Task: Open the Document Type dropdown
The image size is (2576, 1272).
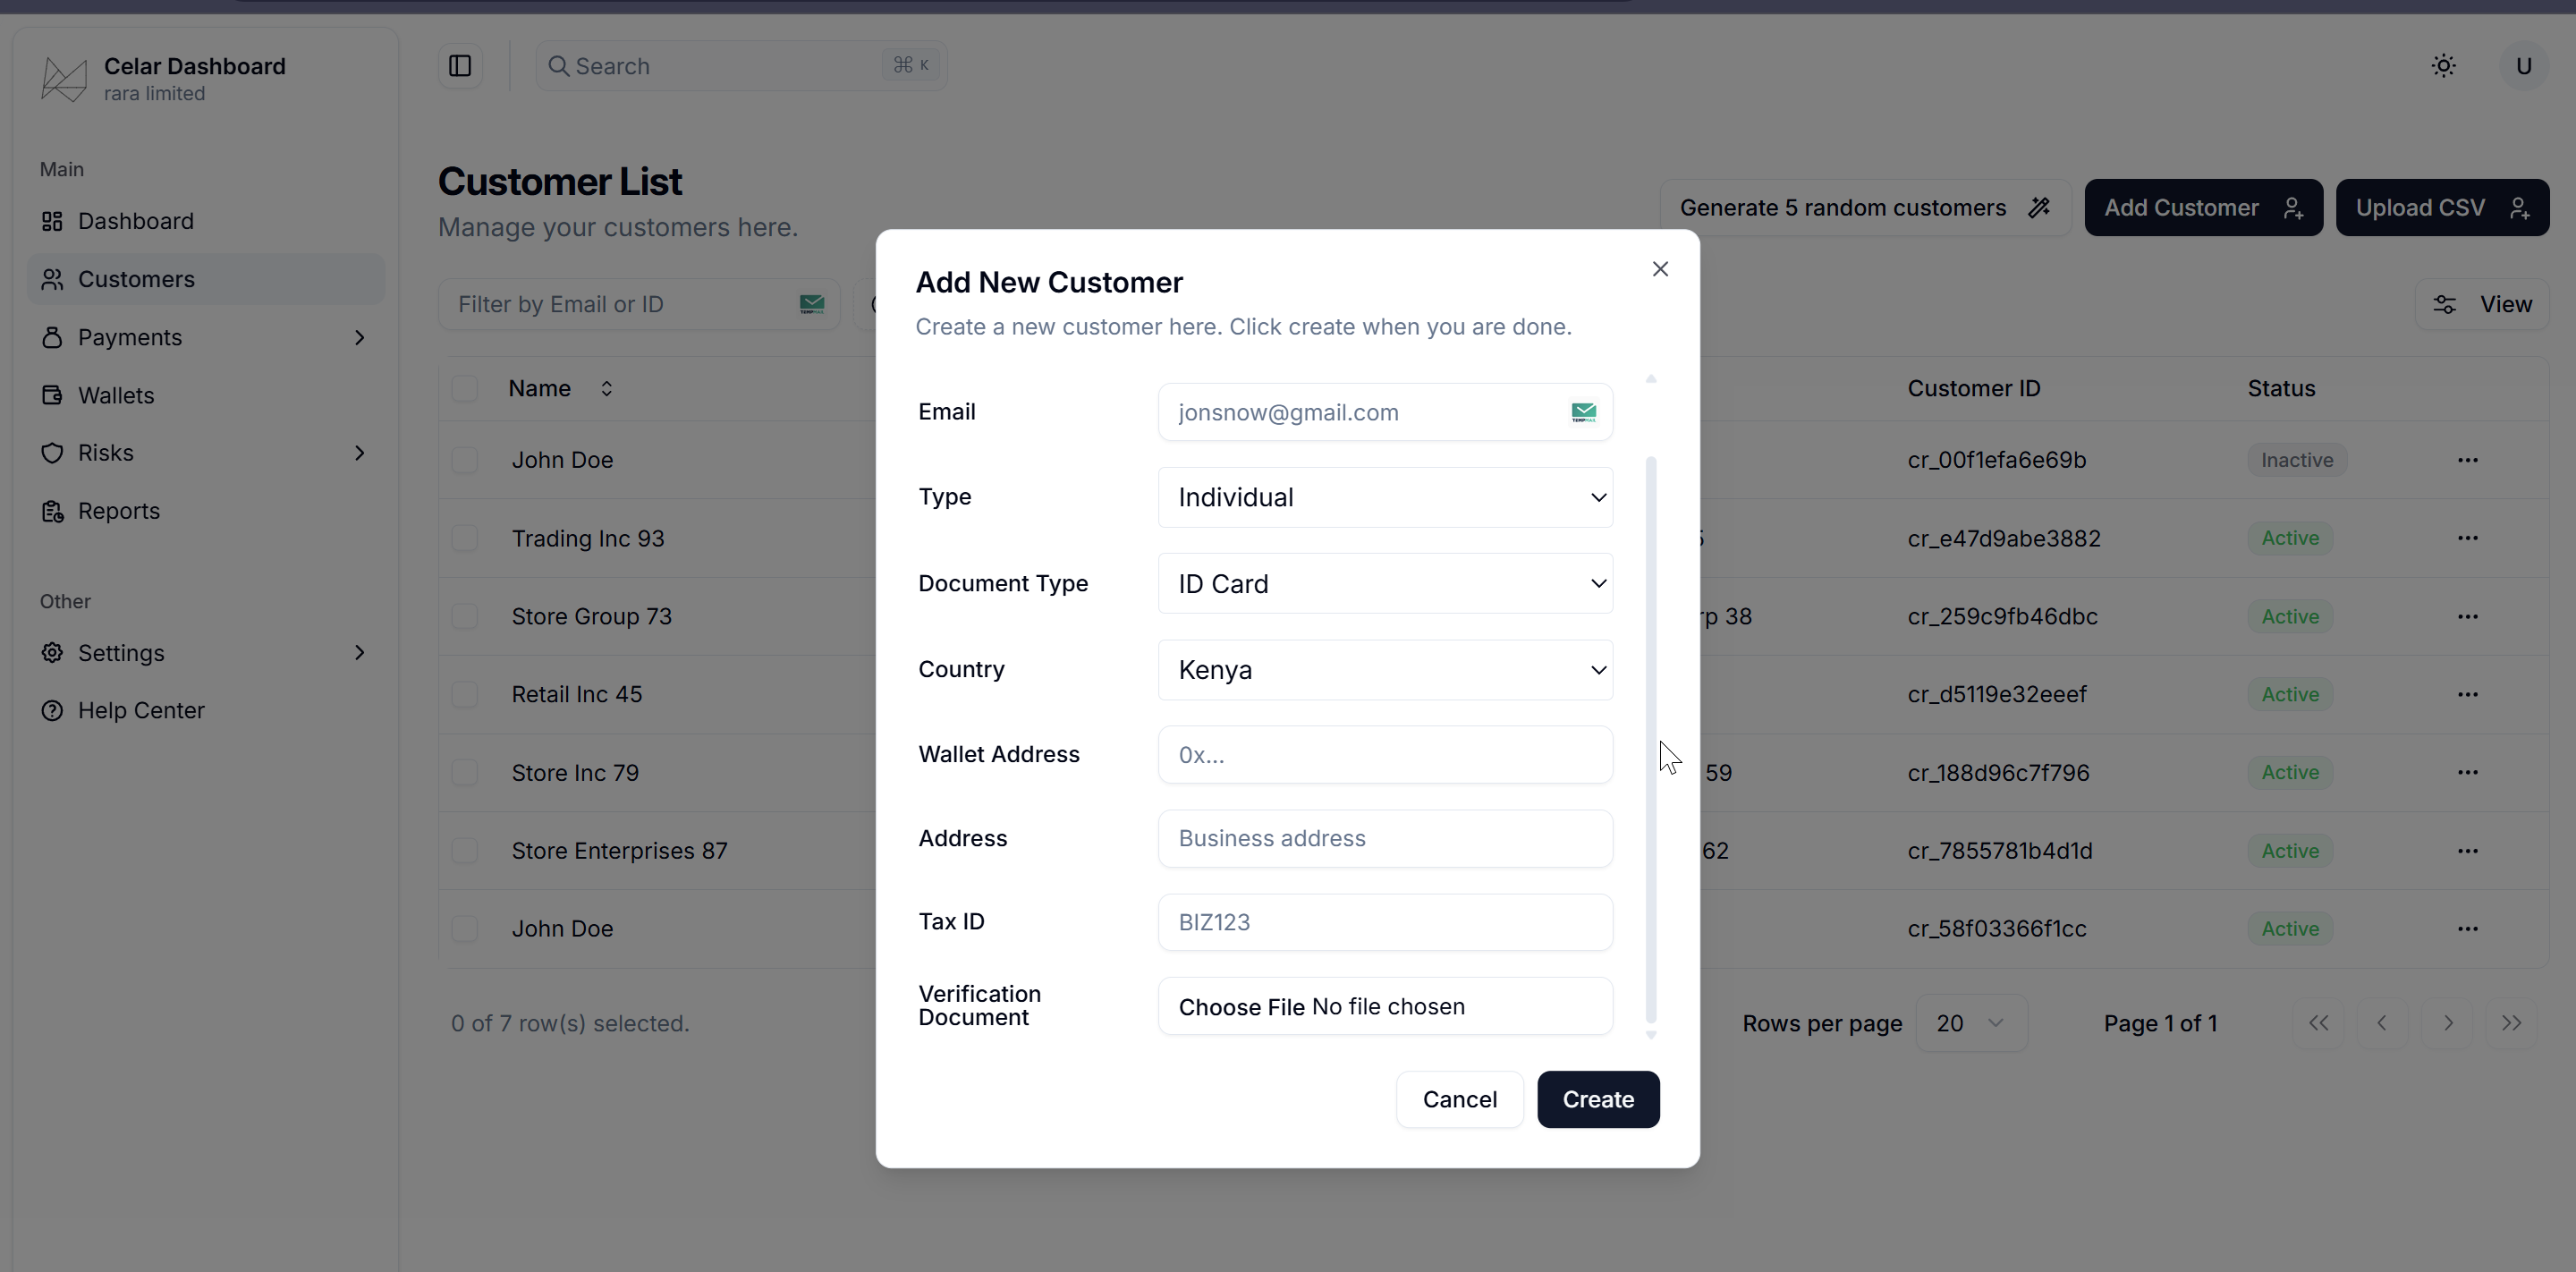Action: click(1384, 583)
